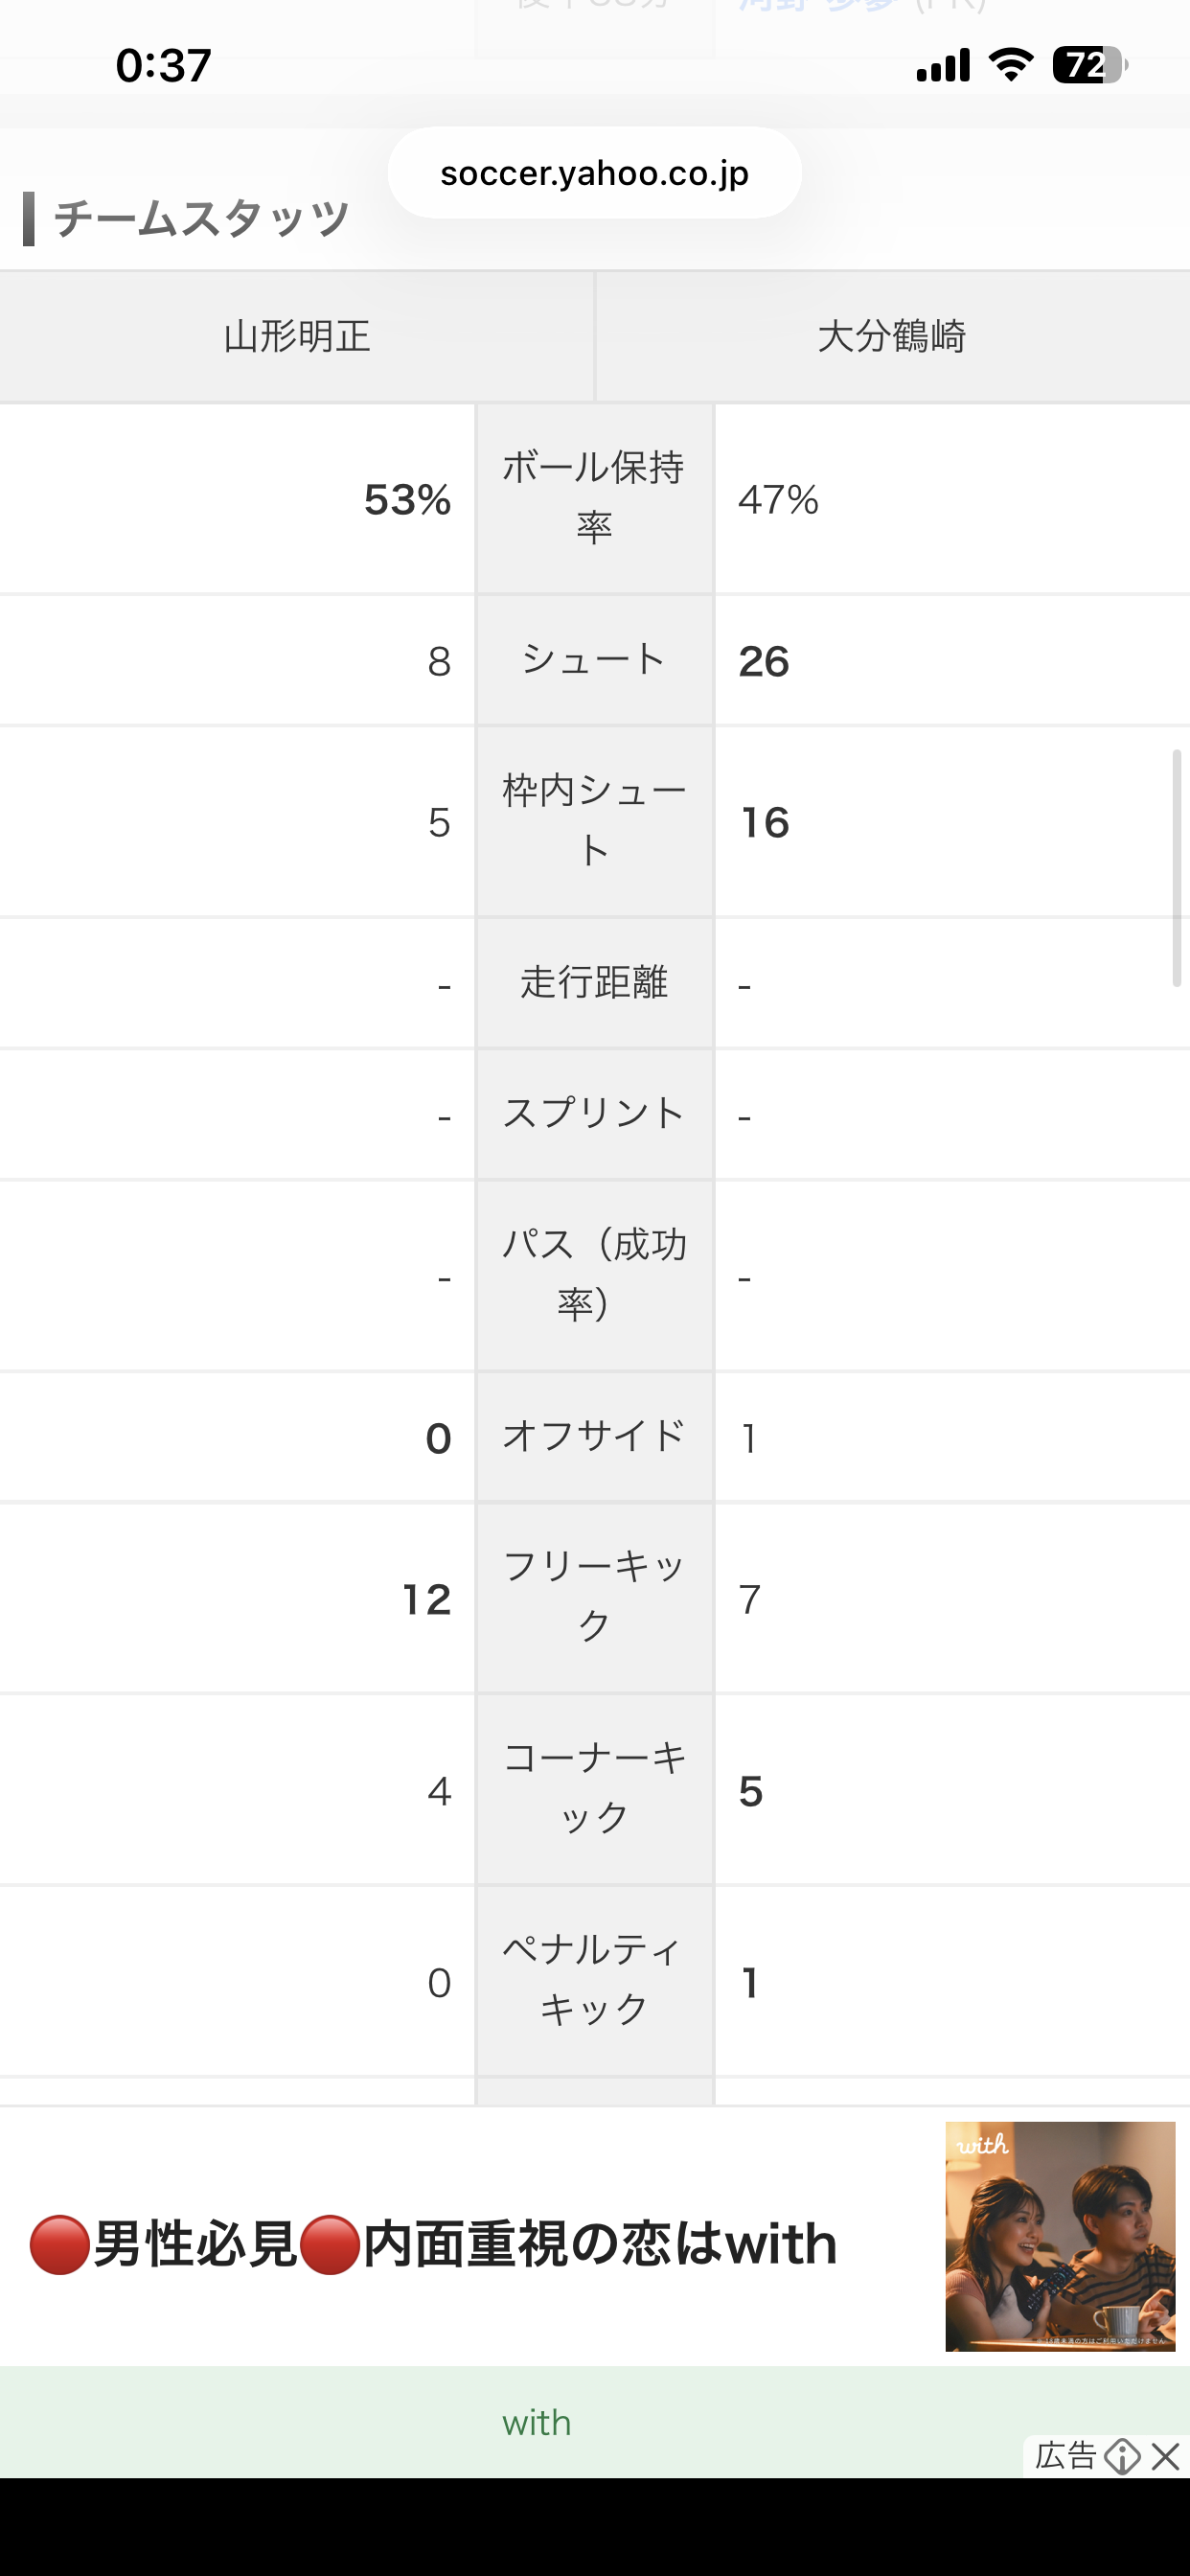Viewport: 1190px width, 2576px height.
Task: Tap the ad info icon
Action: (1122, 2456)
